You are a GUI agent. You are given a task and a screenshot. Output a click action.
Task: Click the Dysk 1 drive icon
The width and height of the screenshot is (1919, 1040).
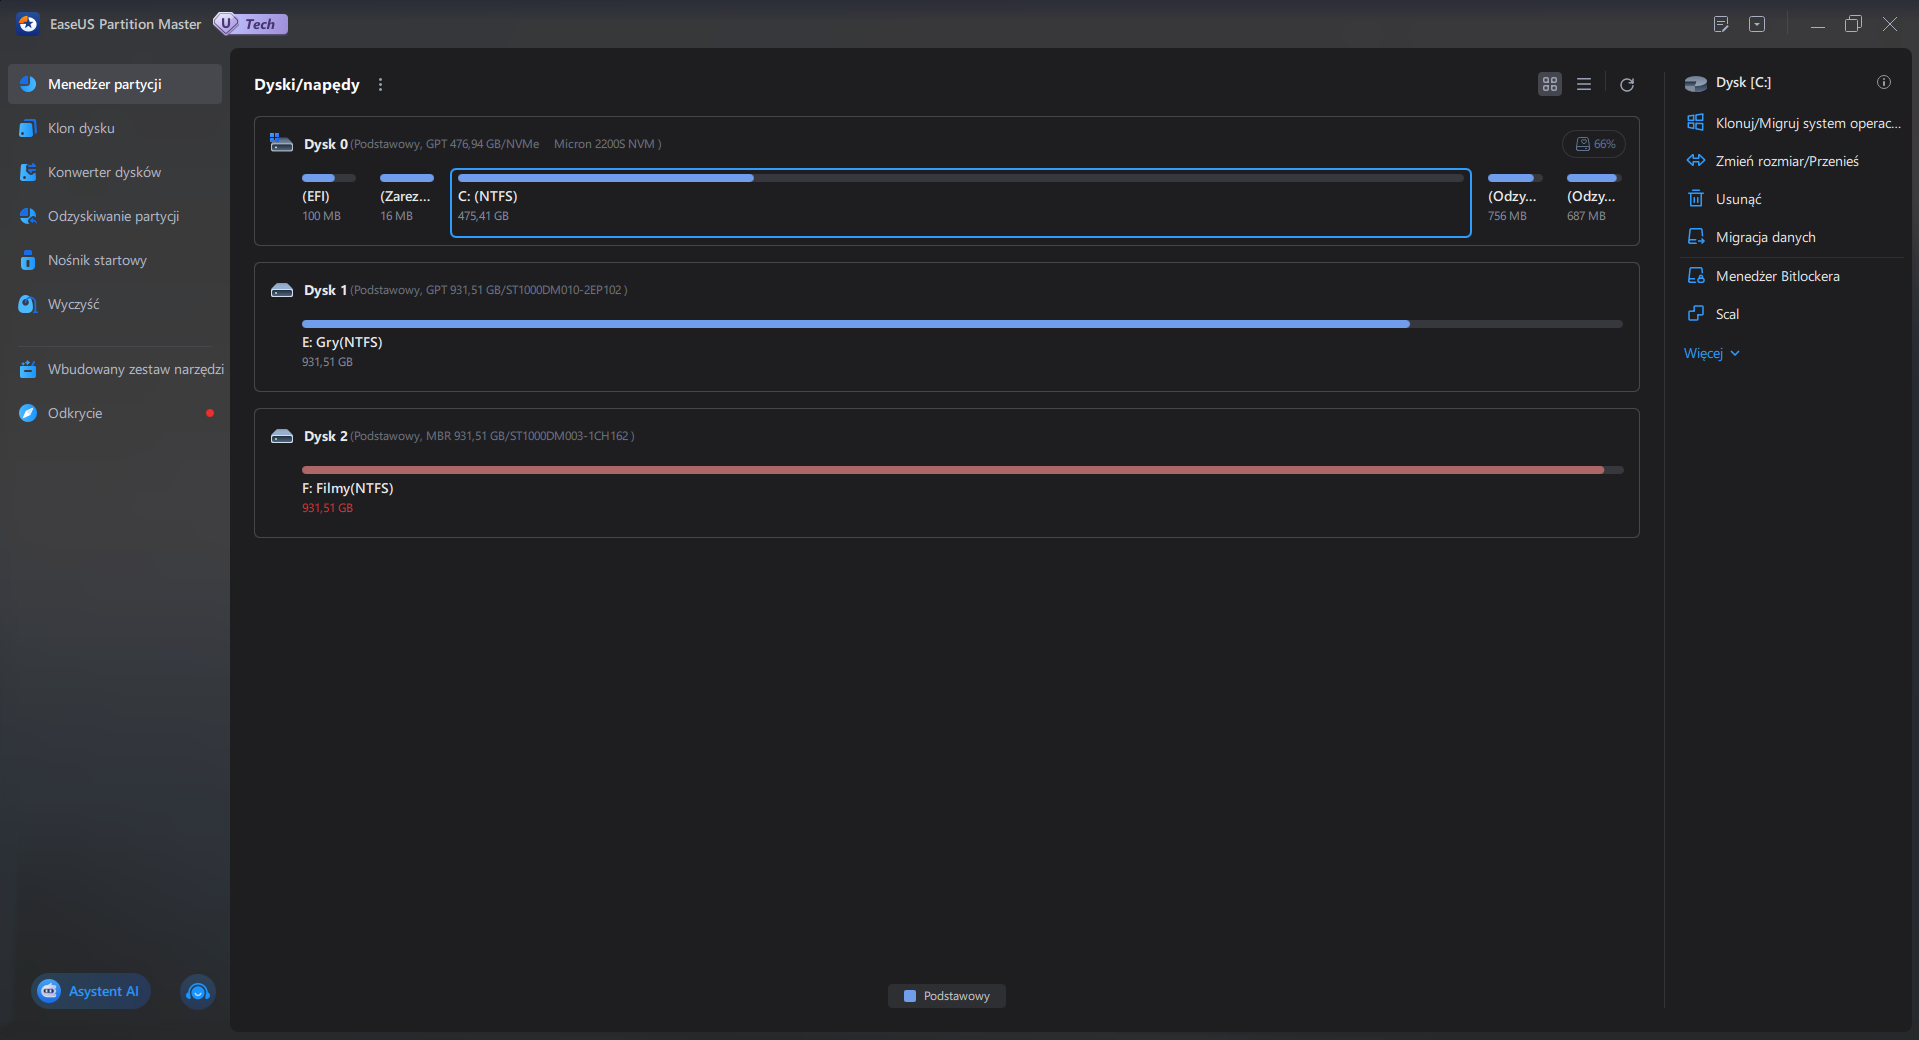coord(282,290)
